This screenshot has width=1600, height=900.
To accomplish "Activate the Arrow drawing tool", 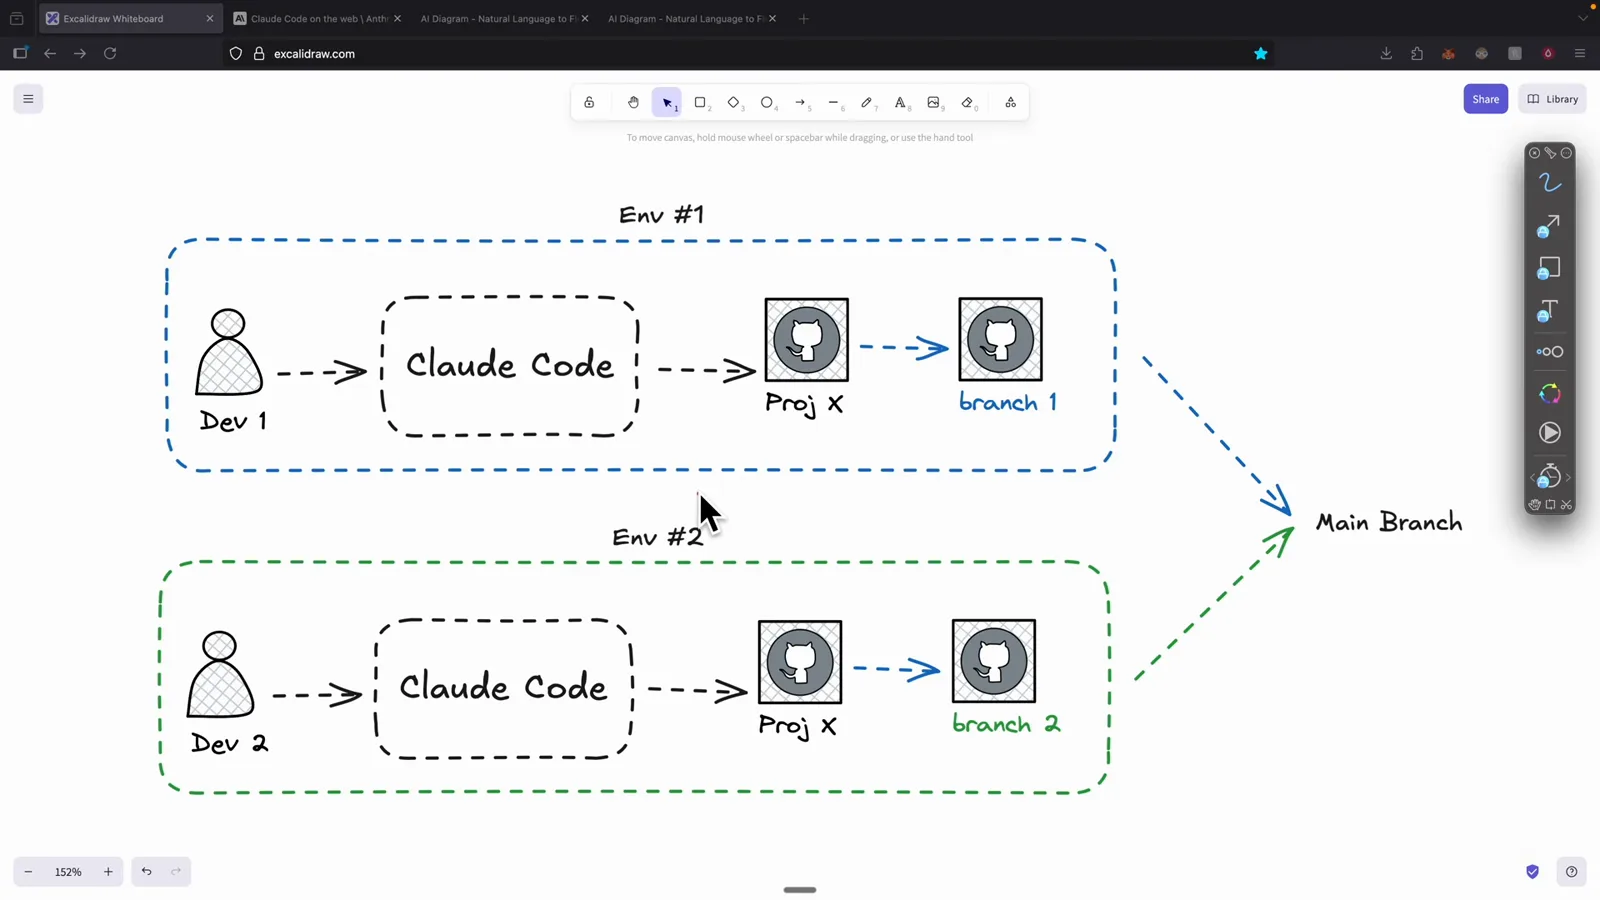I will point(800,103).
